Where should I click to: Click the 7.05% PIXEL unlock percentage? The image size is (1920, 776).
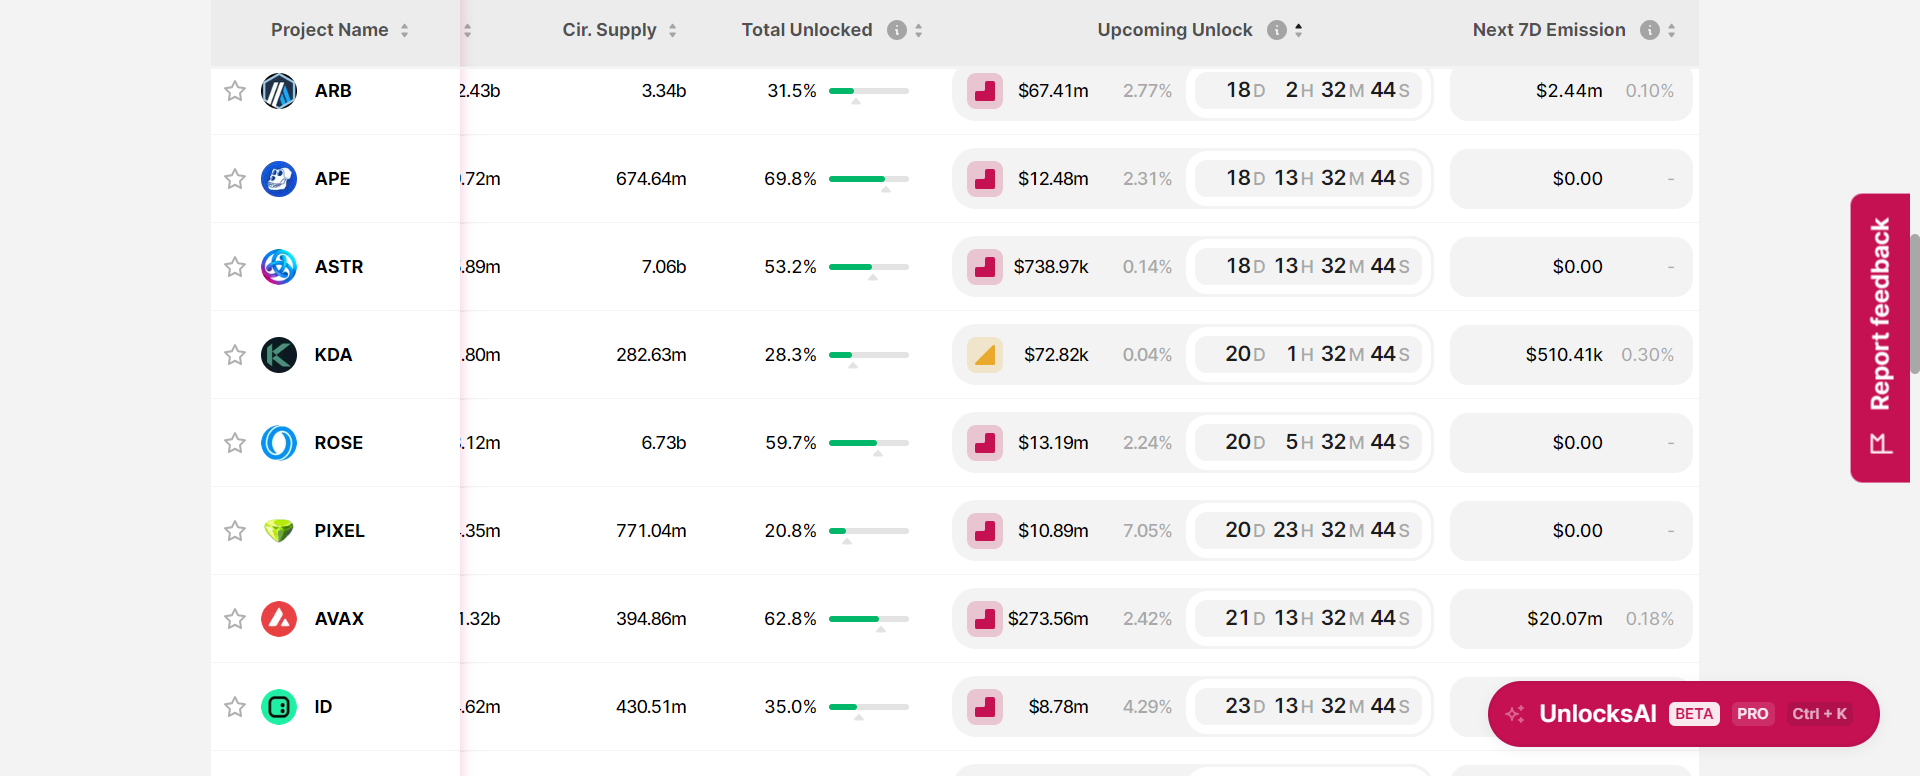click(x=1147, y=531)
